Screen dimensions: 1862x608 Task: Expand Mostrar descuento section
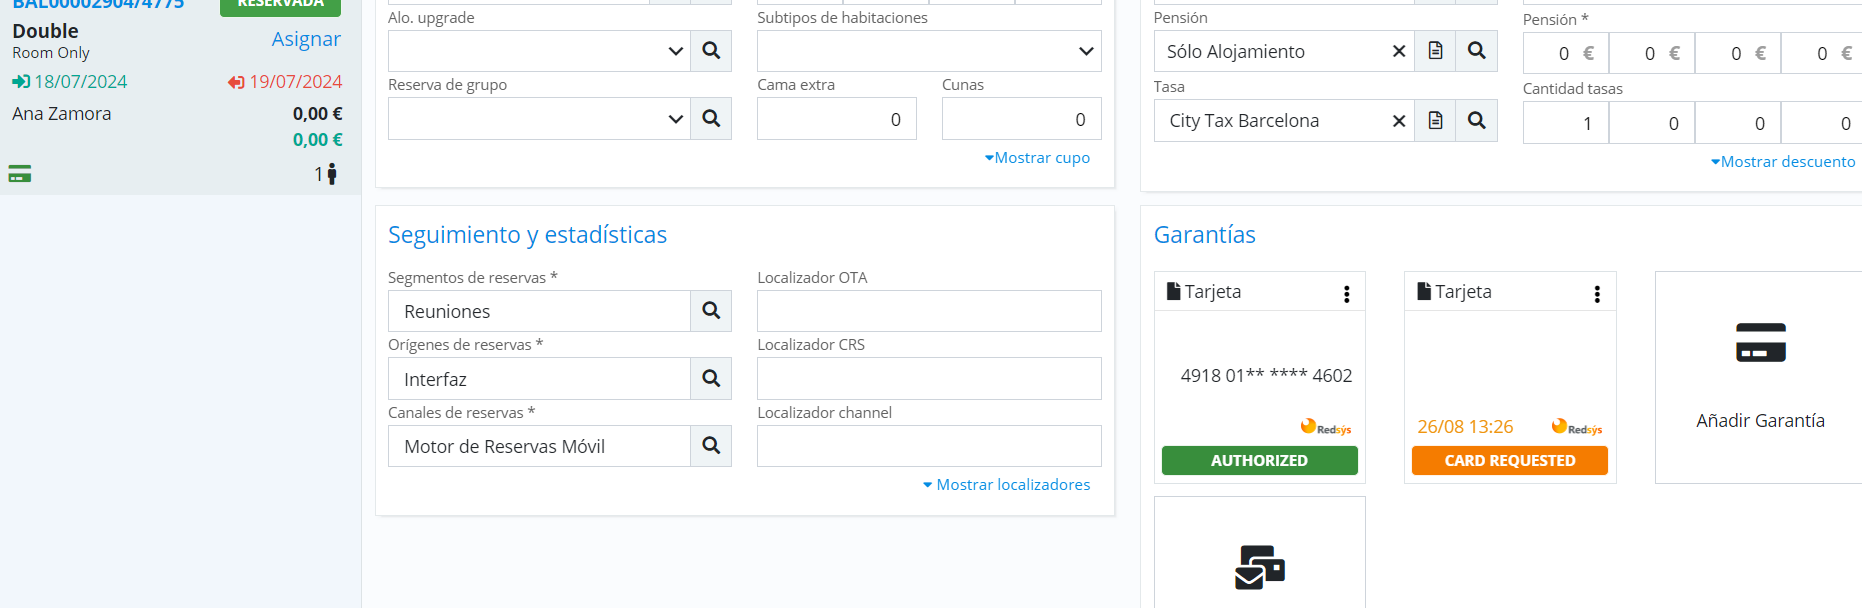pyautogui.click(x=1783, y=162)
